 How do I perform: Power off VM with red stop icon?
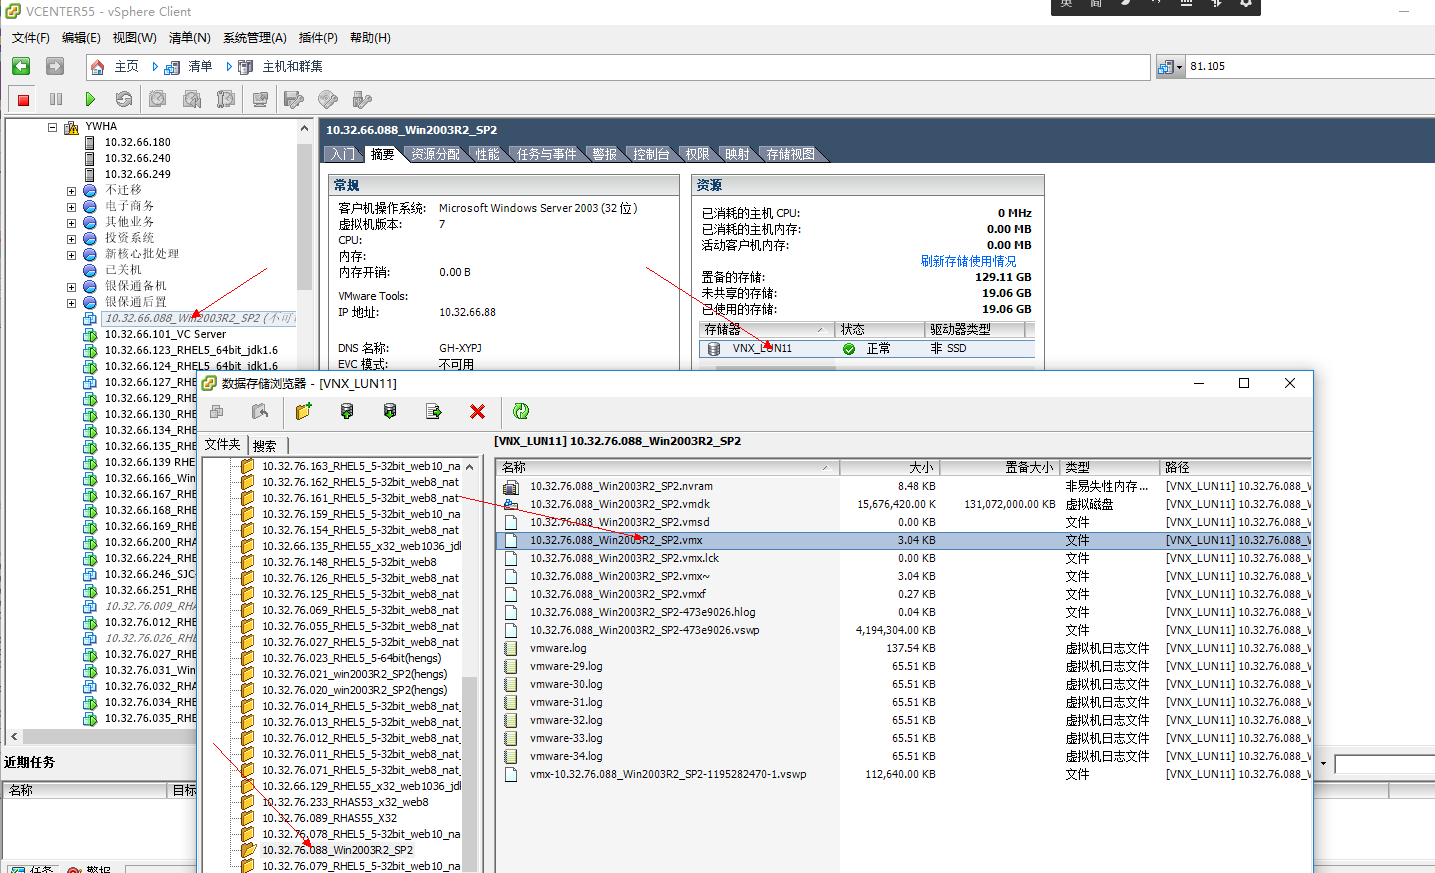pos(23,99)
